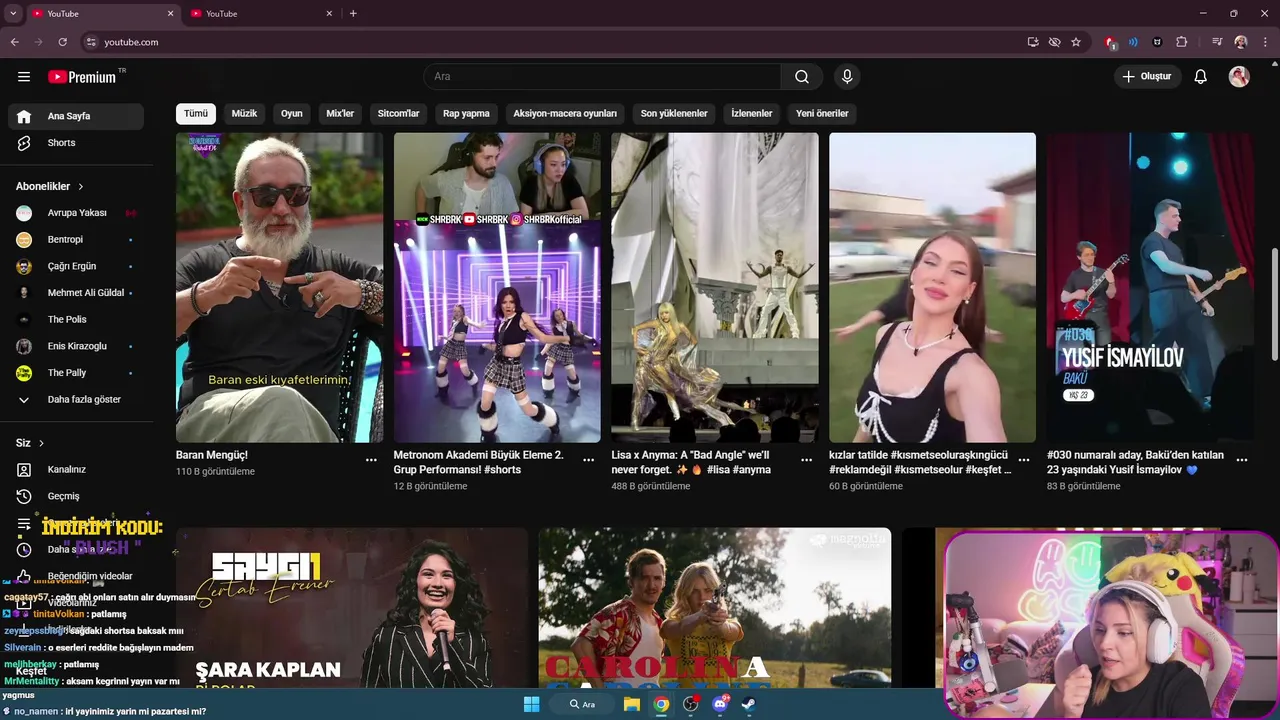Viewport: 1280px width, 720px height.
Task: Open options for Metronom Akademi short
Action: click(x=589, y=460)
